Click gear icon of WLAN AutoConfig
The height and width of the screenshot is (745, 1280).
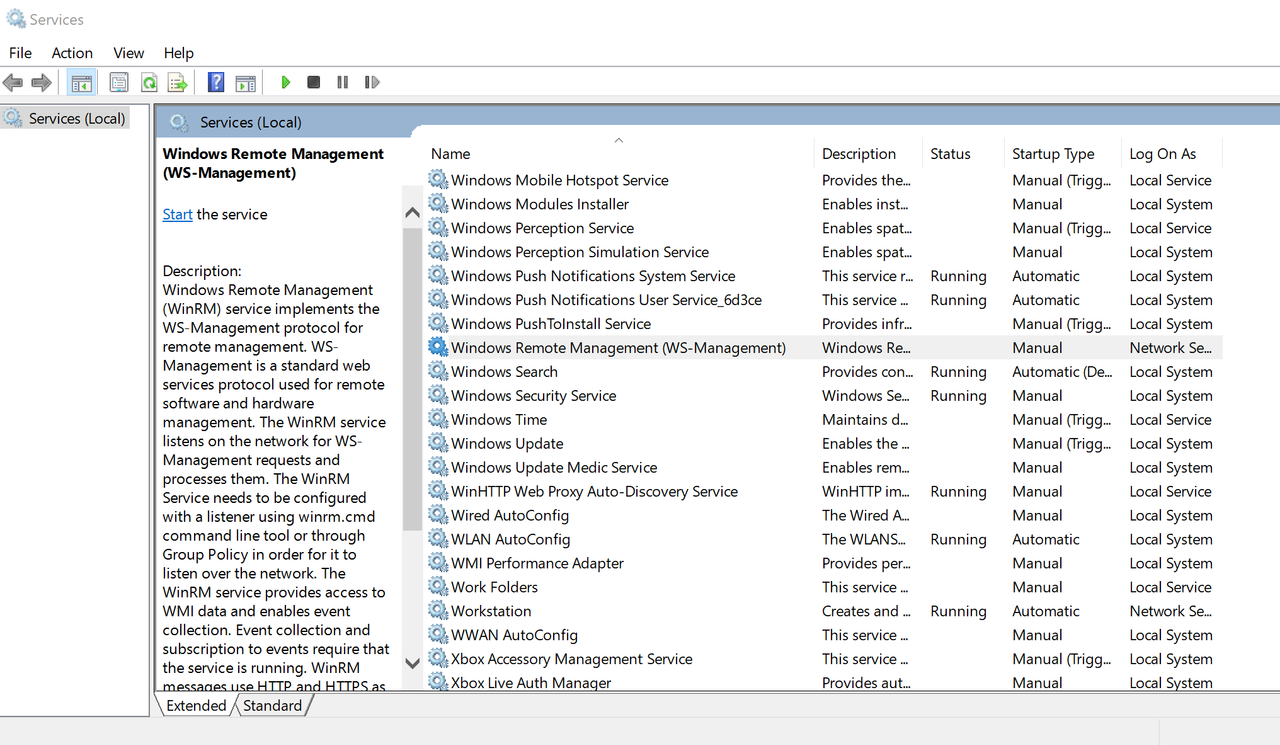tap(438, 540)
